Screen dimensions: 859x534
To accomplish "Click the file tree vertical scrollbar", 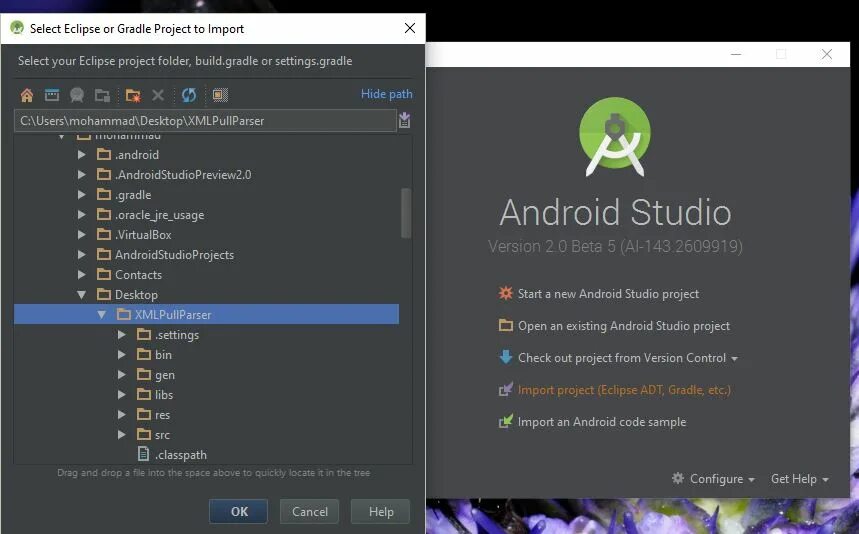I will coord(405,213).
